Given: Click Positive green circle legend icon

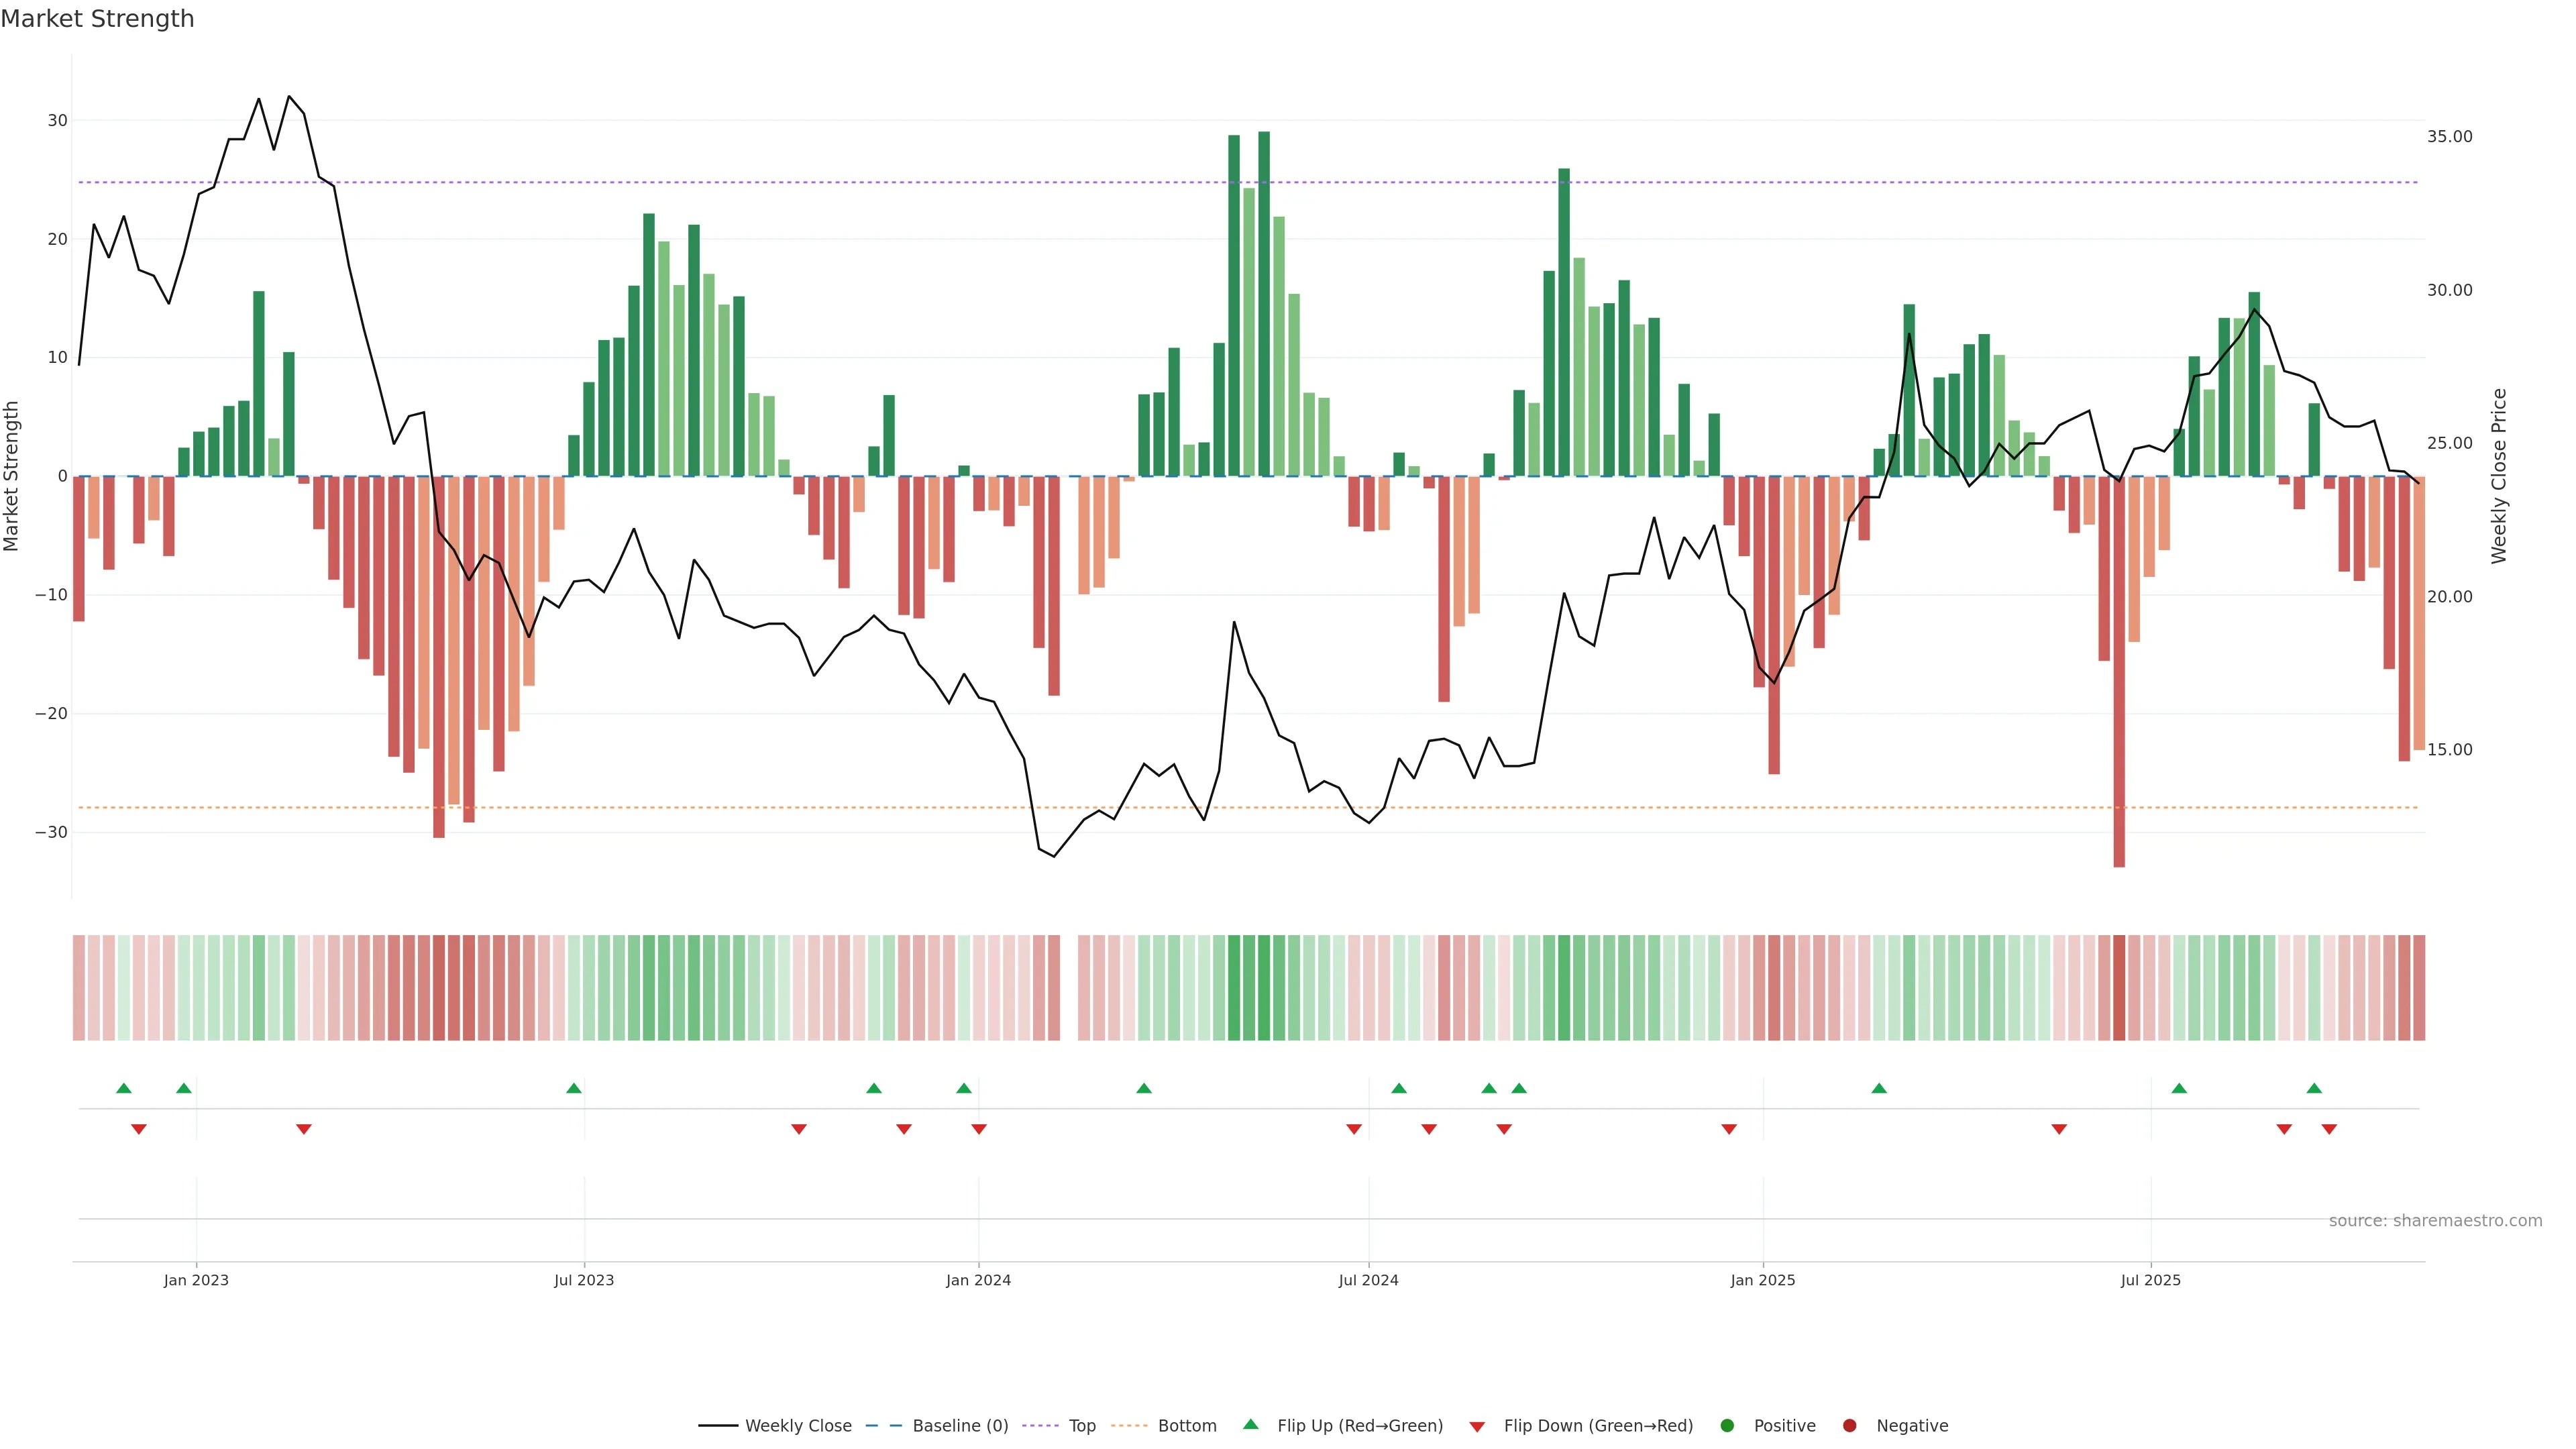Looking at the screenshot, I should (1727, 1426).
